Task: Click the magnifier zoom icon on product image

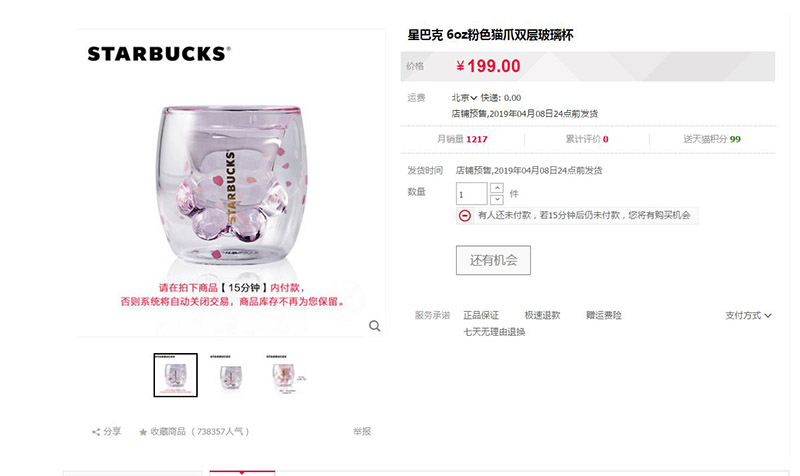Action: click(374, 325)
